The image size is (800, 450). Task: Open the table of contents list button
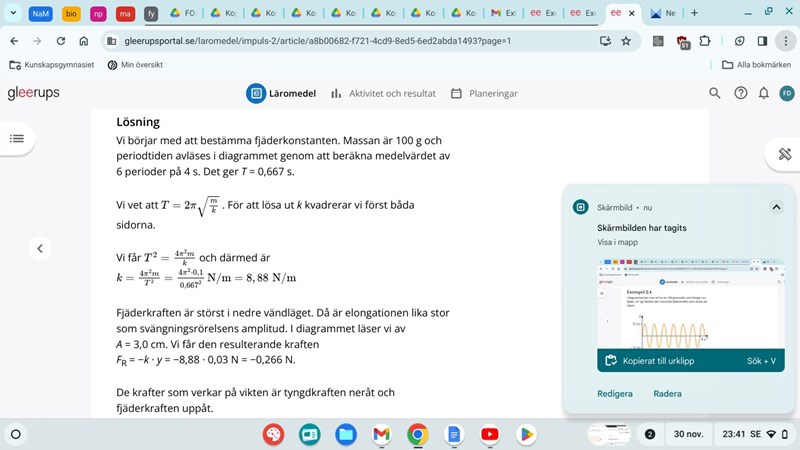tap(17, 138)
